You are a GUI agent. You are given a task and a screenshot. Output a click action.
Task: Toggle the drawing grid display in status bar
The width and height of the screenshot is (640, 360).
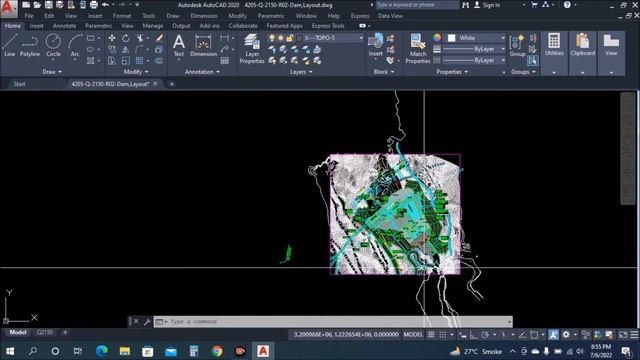click(431, 335)
